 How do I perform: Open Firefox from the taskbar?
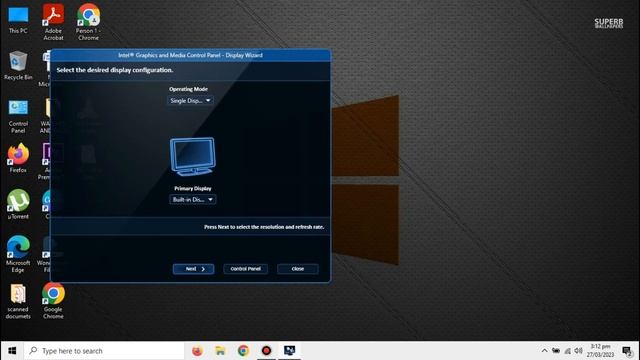pos(198,351)
